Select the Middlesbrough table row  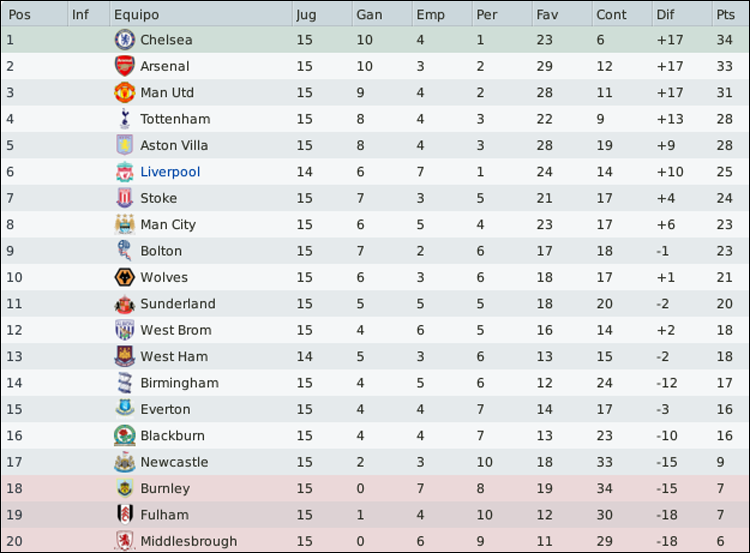pos(375,541)
